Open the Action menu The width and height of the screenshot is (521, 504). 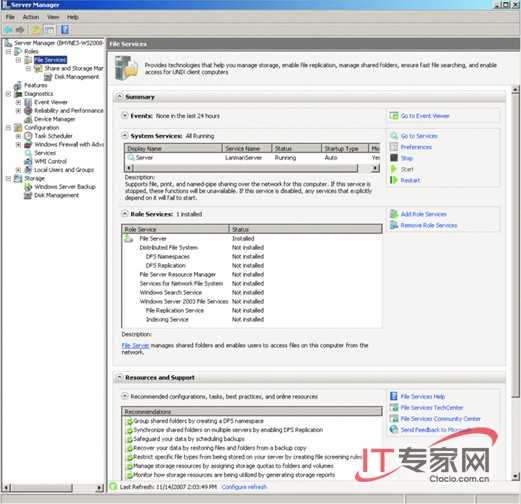31,17
